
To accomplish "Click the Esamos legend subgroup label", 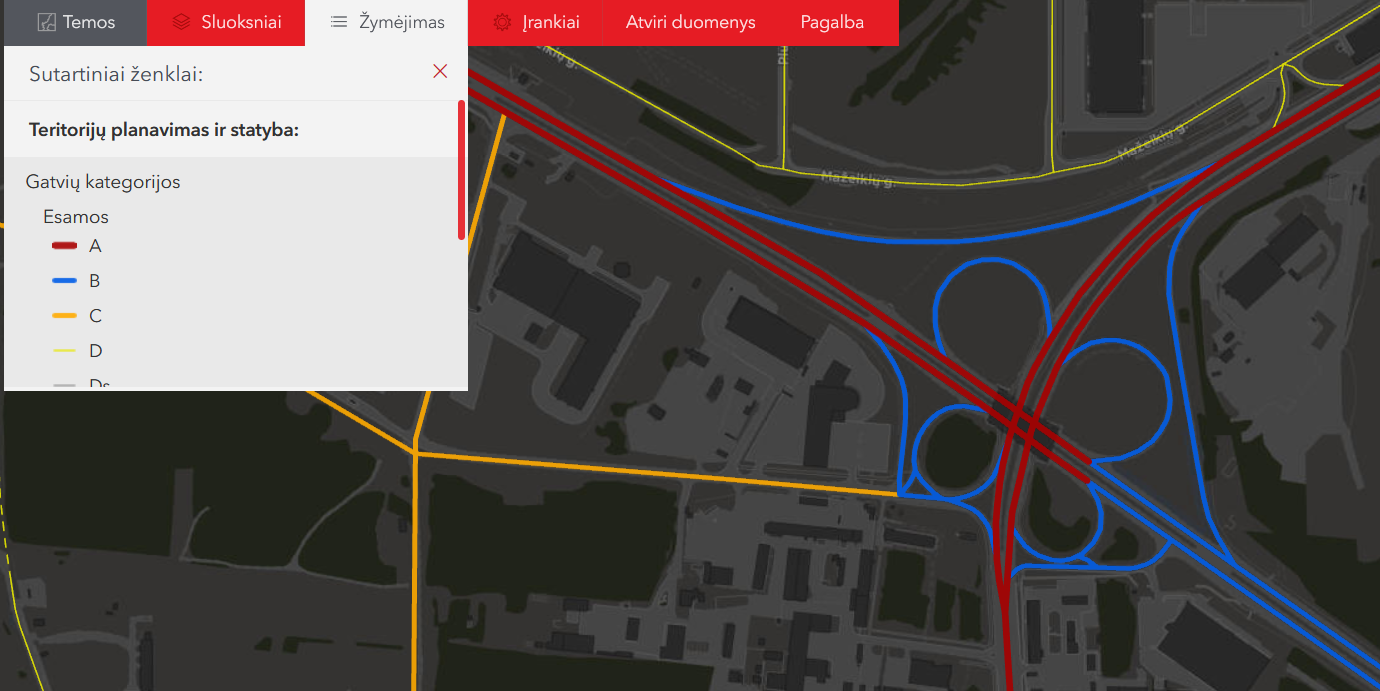I will [x=76, y=217].
